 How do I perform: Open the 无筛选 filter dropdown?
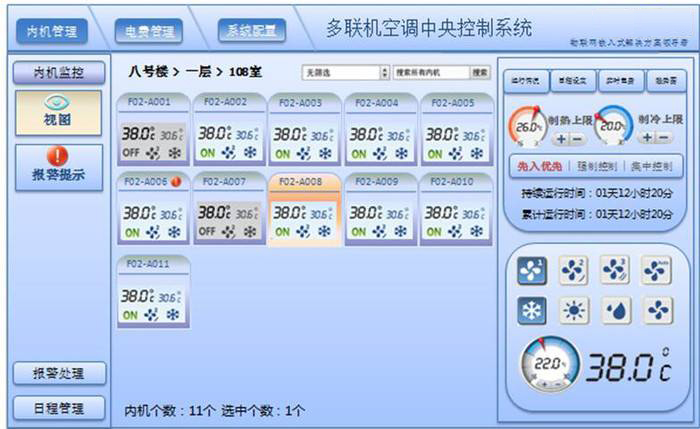345,73
